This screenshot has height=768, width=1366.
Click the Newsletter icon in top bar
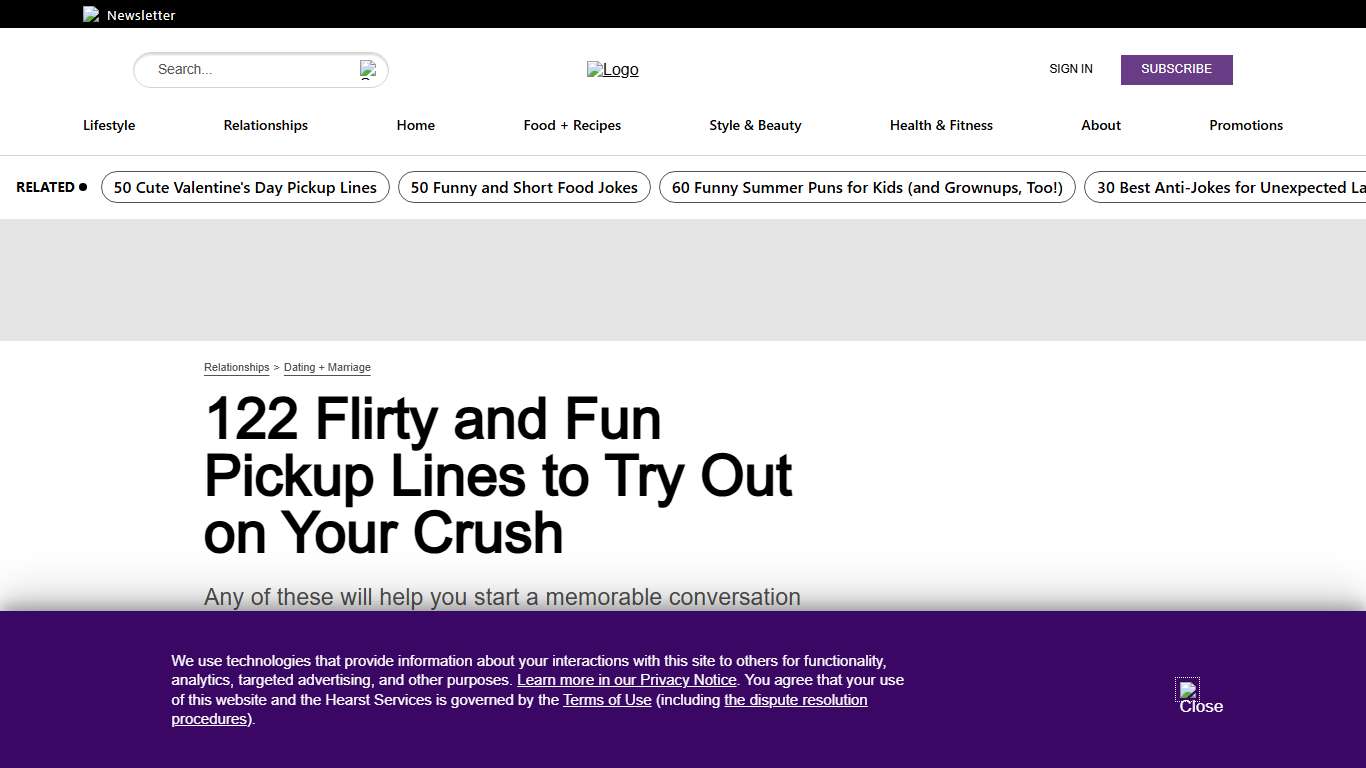pos(90,14)
